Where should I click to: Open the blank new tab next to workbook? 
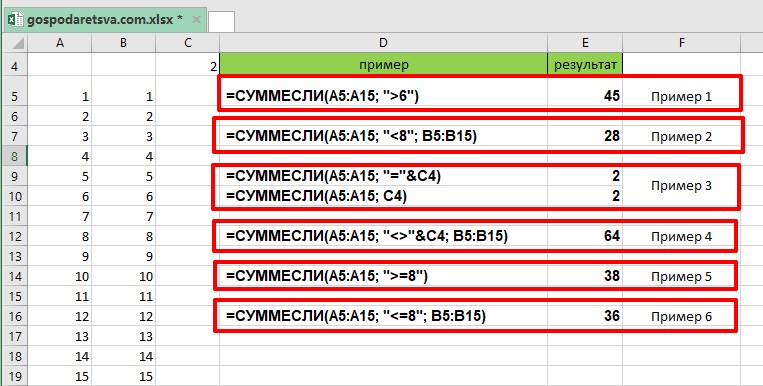click(x=221, y=22)
